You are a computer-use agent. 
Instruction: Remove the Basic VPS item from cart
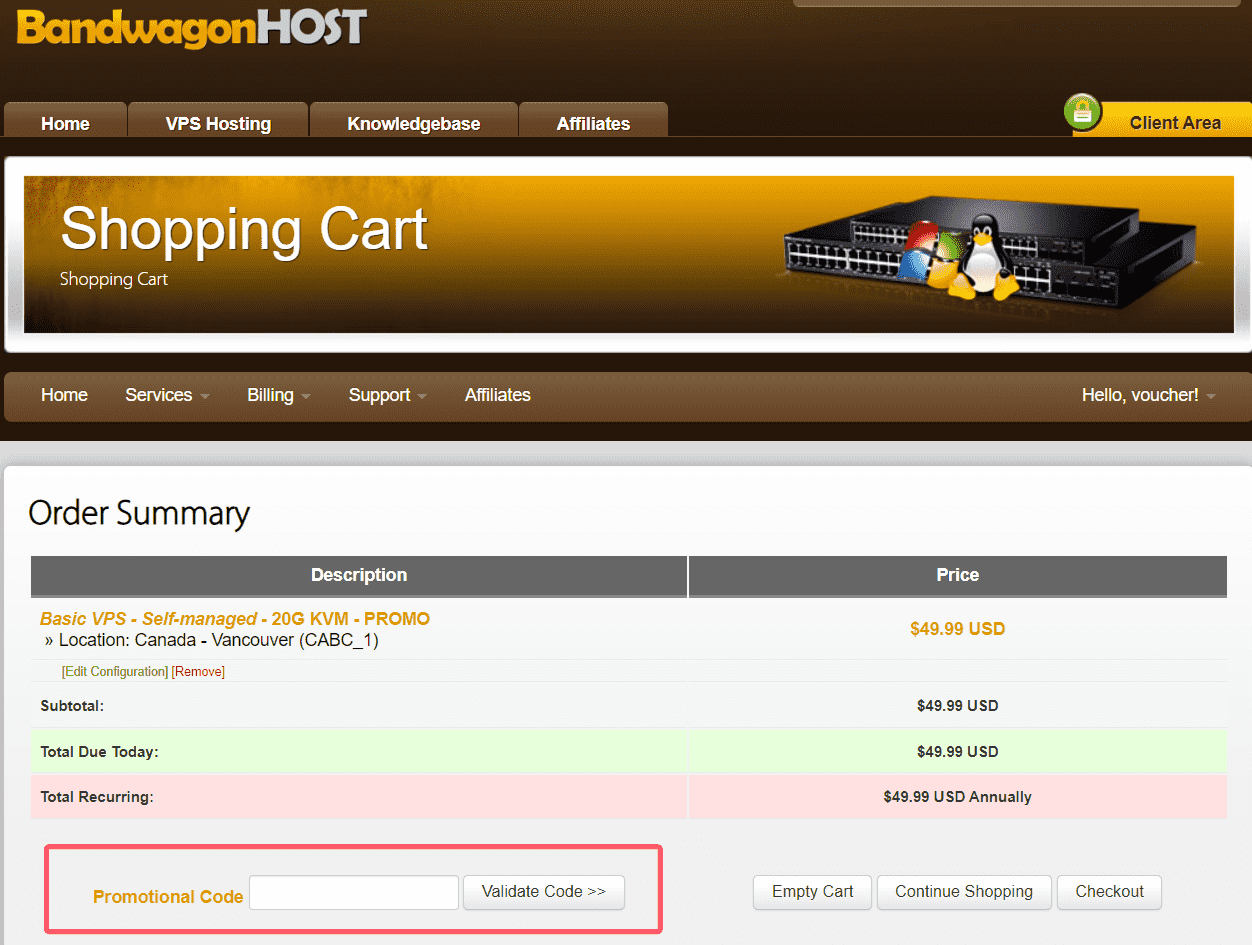(x=198, y=672)
